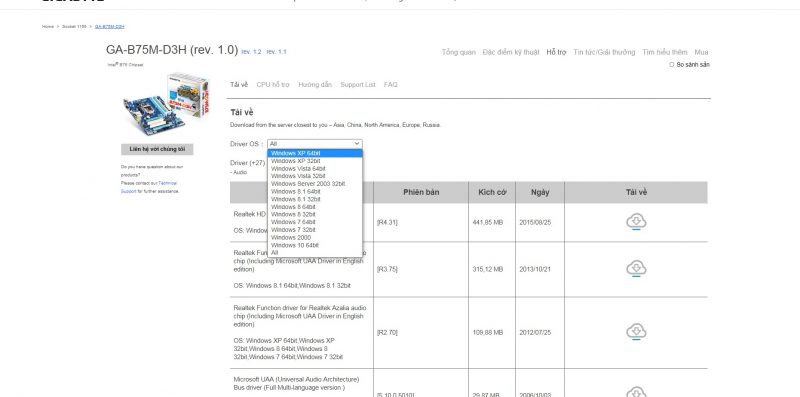Screen dimensions: 800x397
Task: Go to Tìm hiểu thêm section
Action: (x=665, y=52)
